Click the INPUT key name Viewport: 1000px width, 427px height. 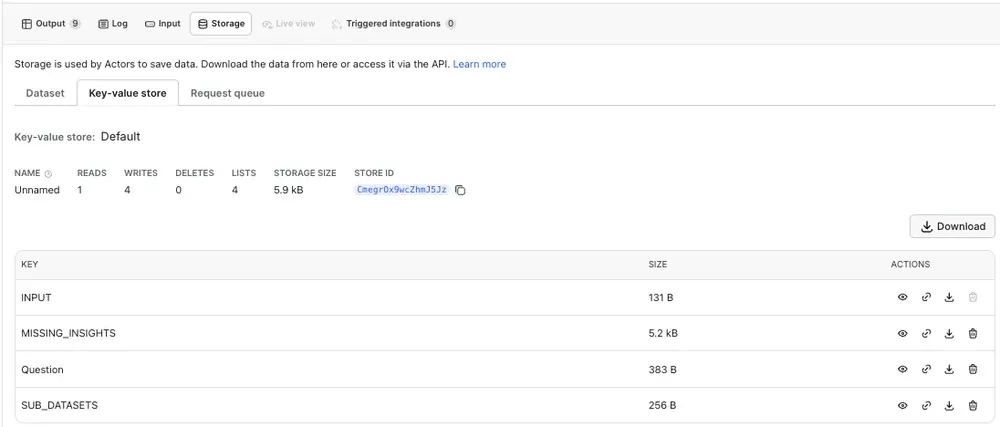coord(36,297)
